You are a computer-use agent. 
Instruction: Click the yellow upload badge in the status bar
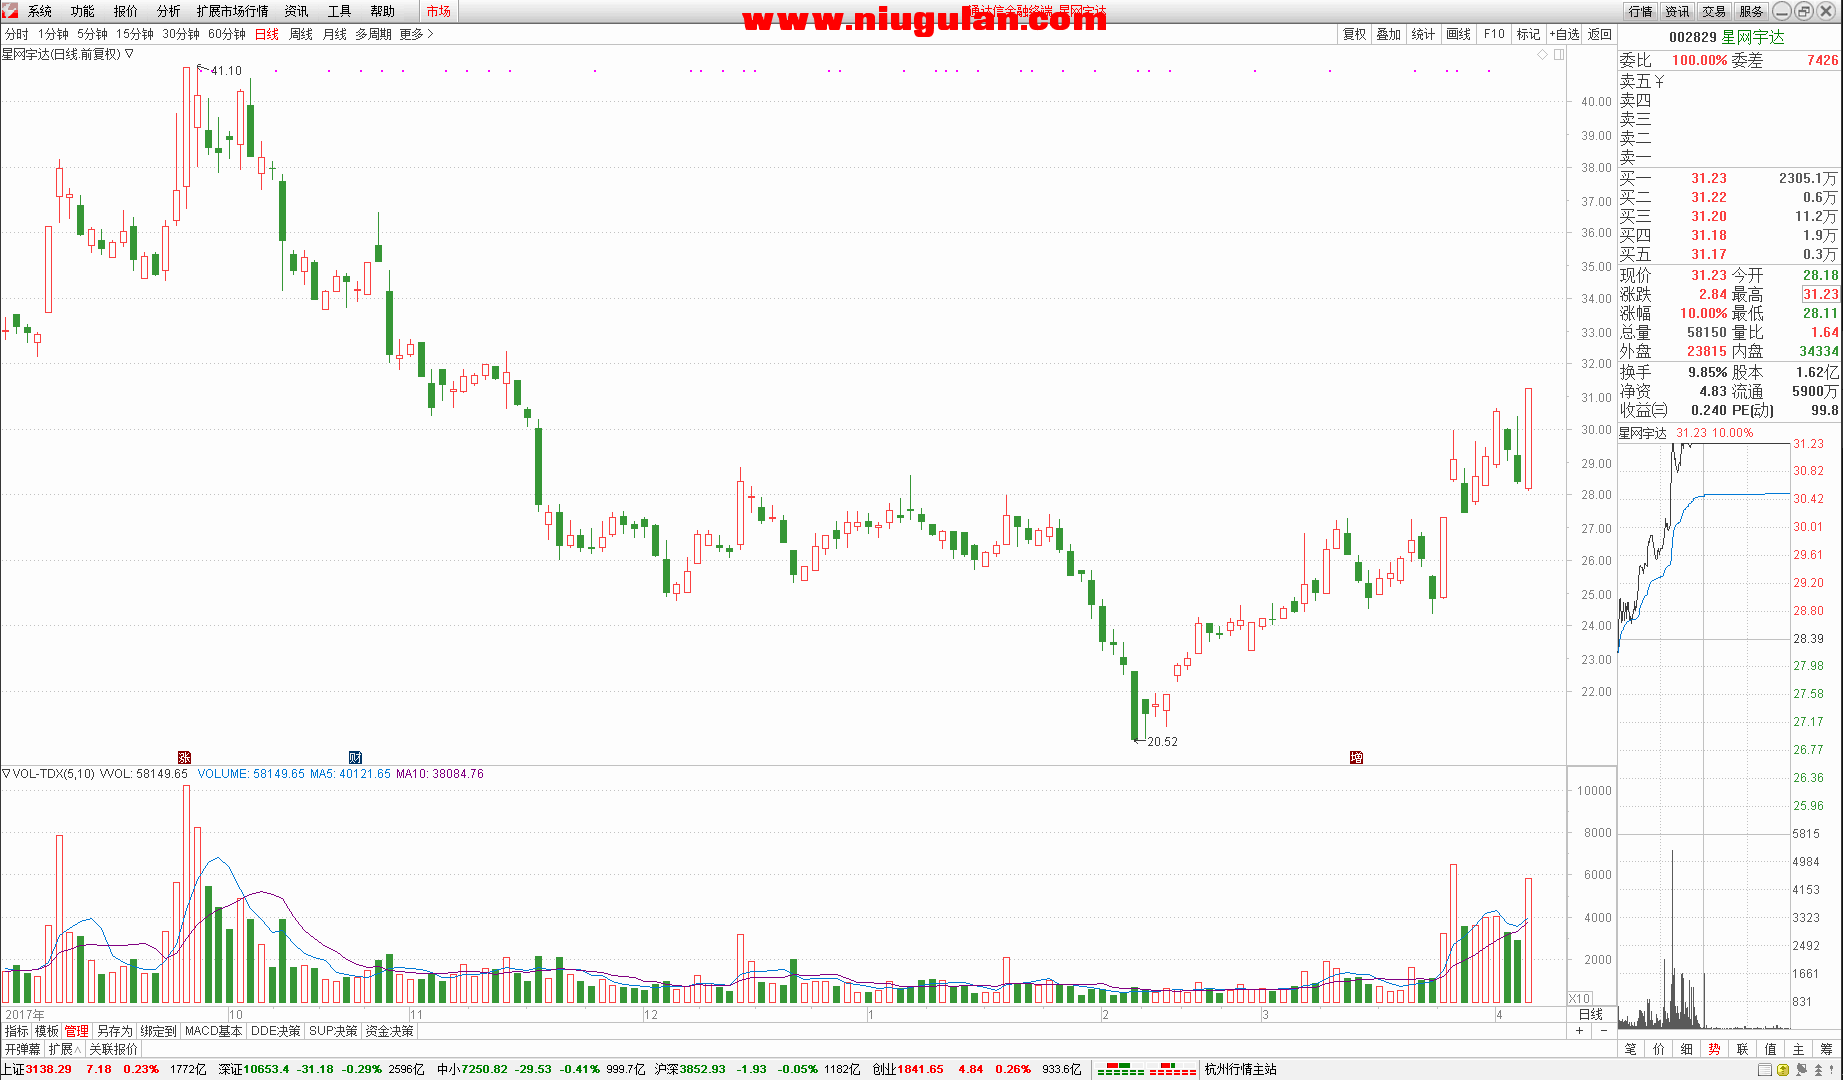coord(1783,1069)
